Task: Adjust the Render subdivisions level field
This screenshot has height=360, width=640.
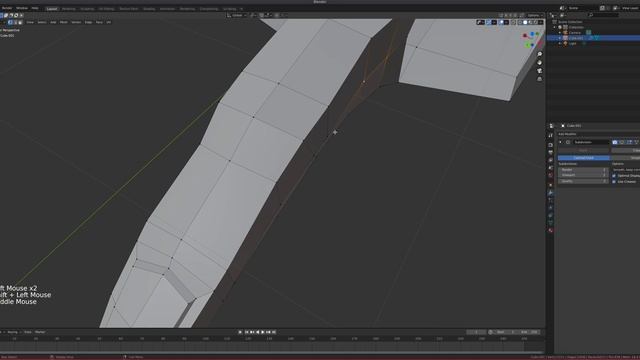Action: coord(583,169)
